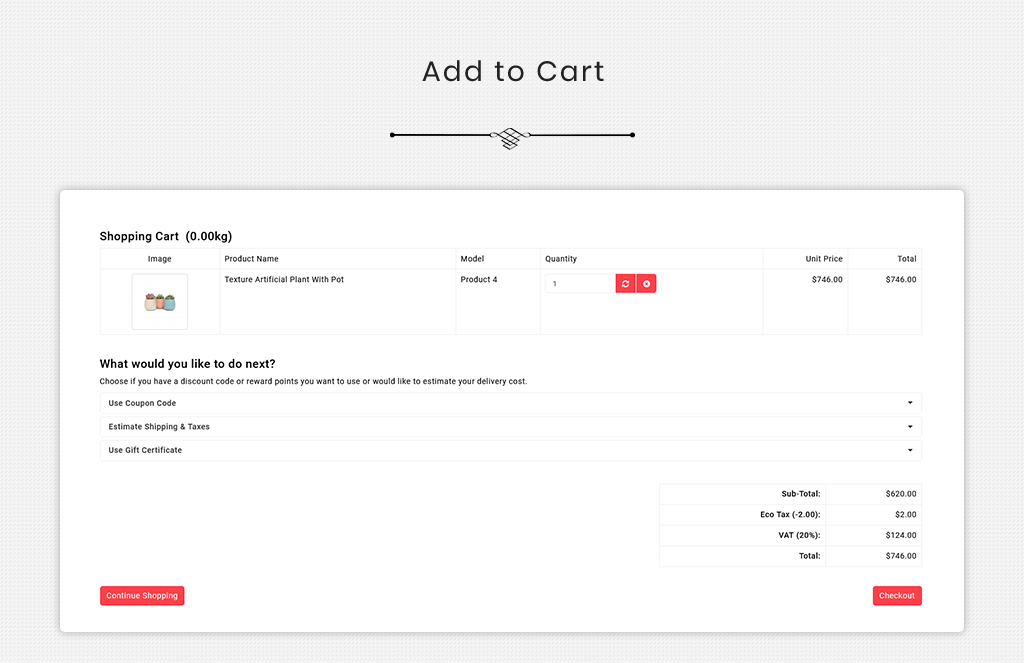Click the caret arrow on Estimate Shipping & Taxes
Screen dimensions: 1024x663
tap(910, 427)
